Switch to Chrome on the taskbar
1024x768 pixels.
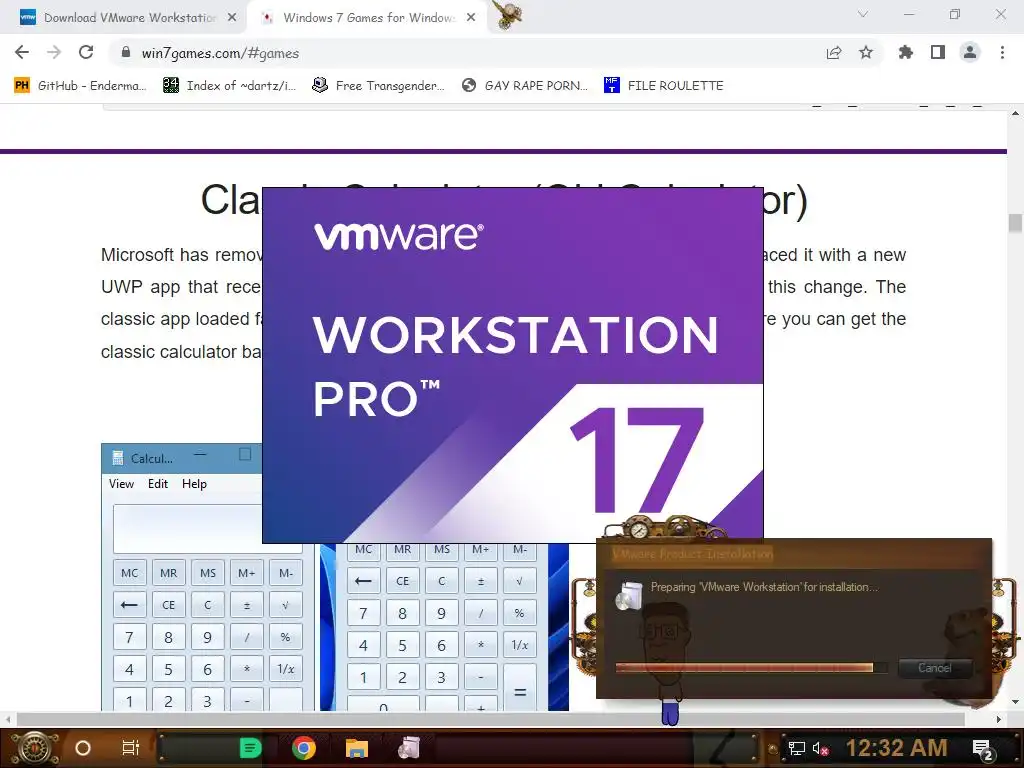tap(304, 748)
